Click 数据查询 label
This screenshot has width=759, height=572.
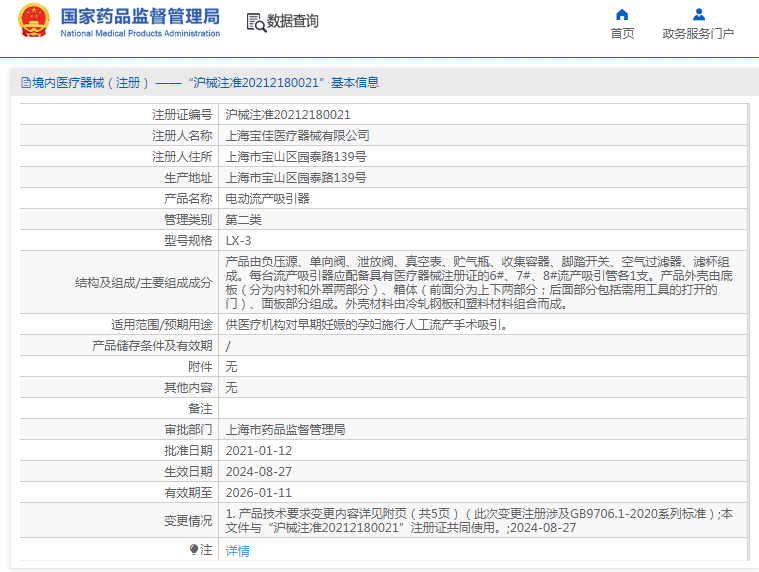(292, 21)
